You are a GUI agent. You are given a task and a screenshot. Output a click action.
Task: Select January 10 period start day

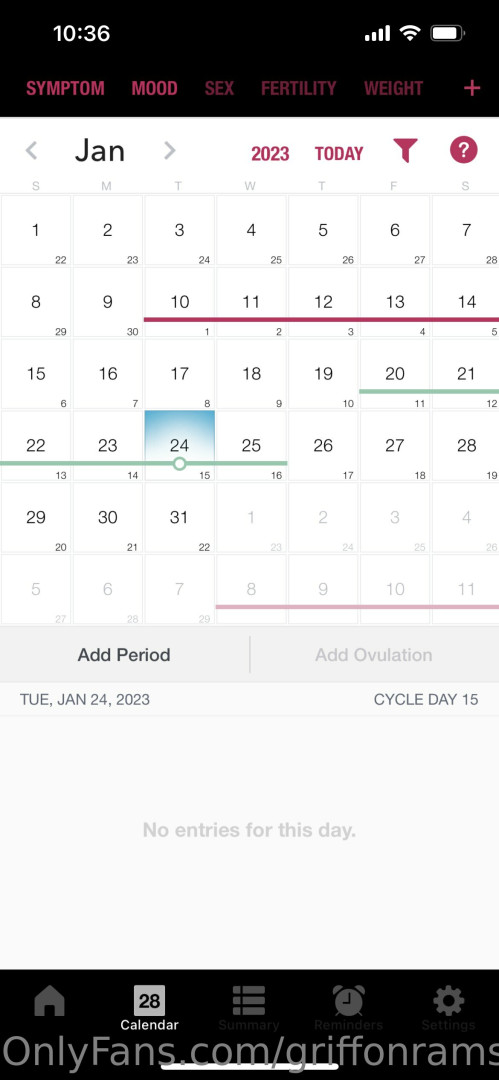point(179,302)
